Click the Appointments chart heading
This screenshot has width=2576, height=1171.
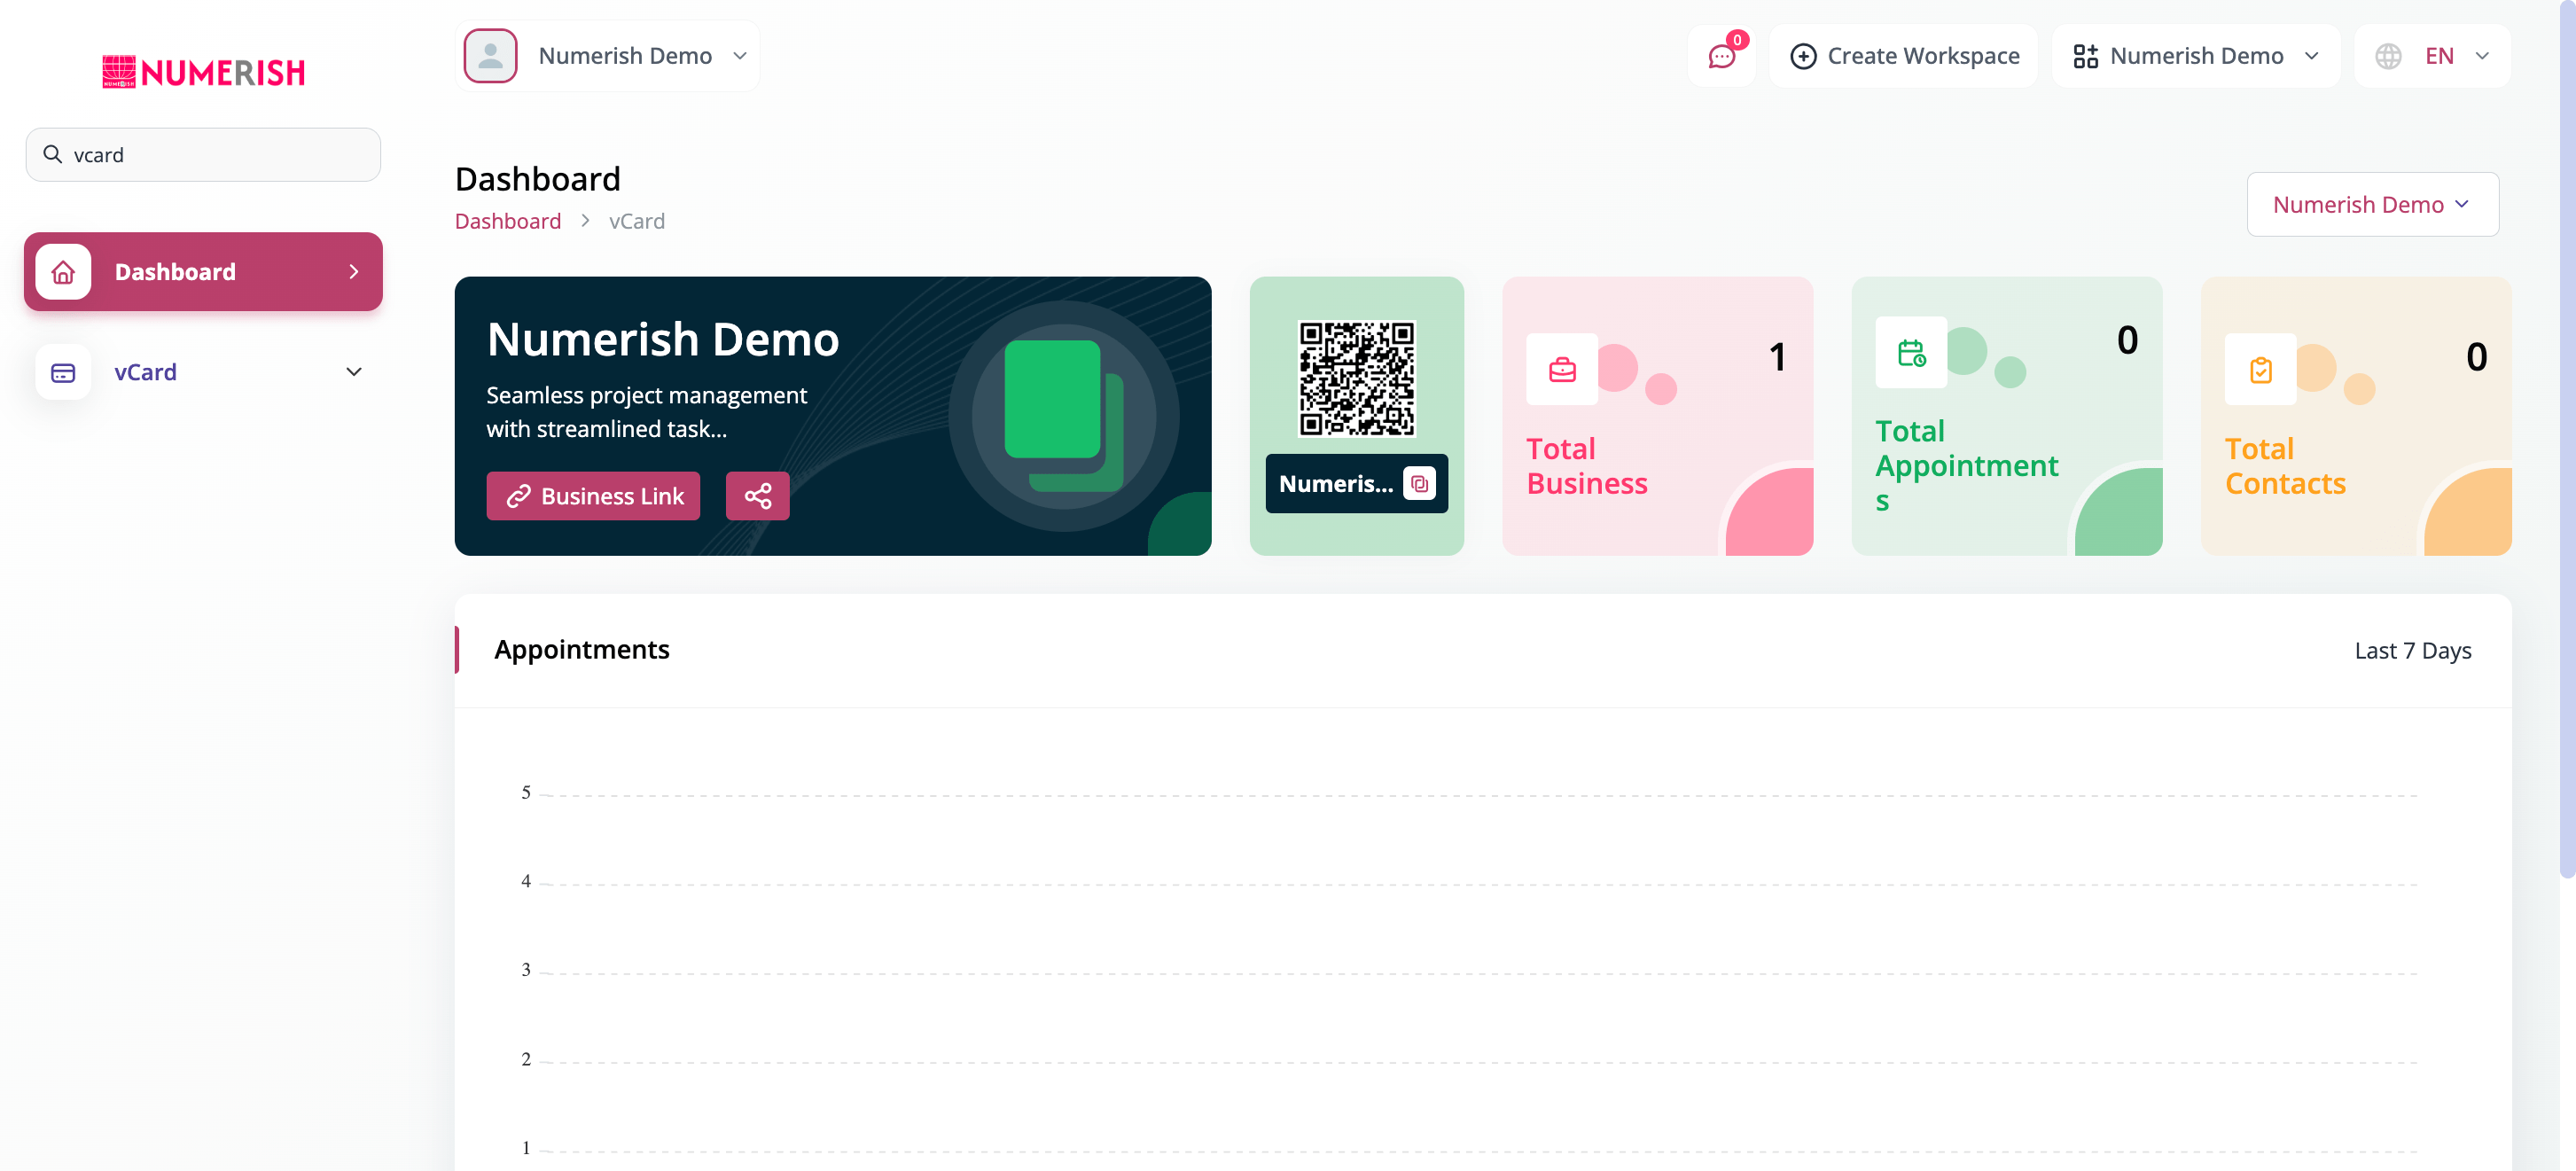click(582, 650)
